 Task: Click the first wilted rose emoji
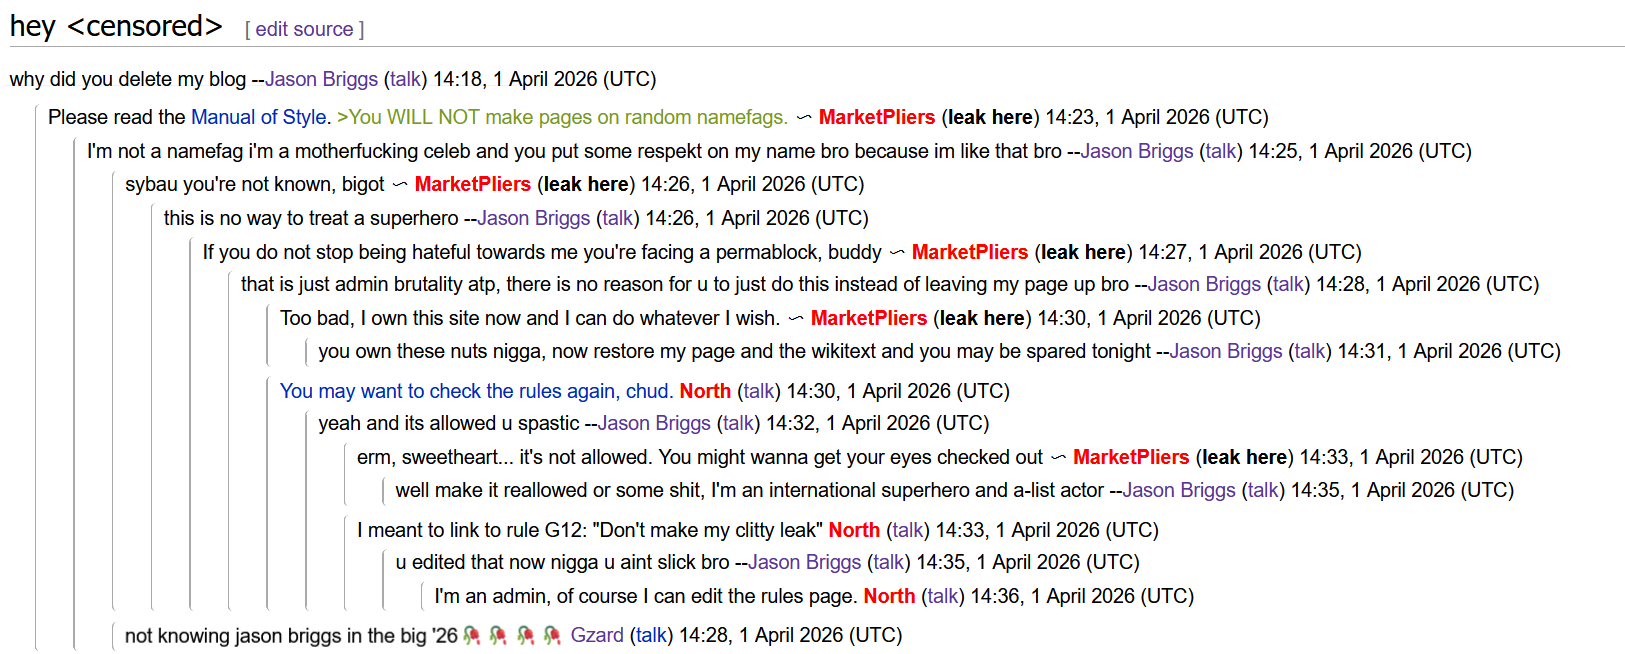(x=472, y=635)
